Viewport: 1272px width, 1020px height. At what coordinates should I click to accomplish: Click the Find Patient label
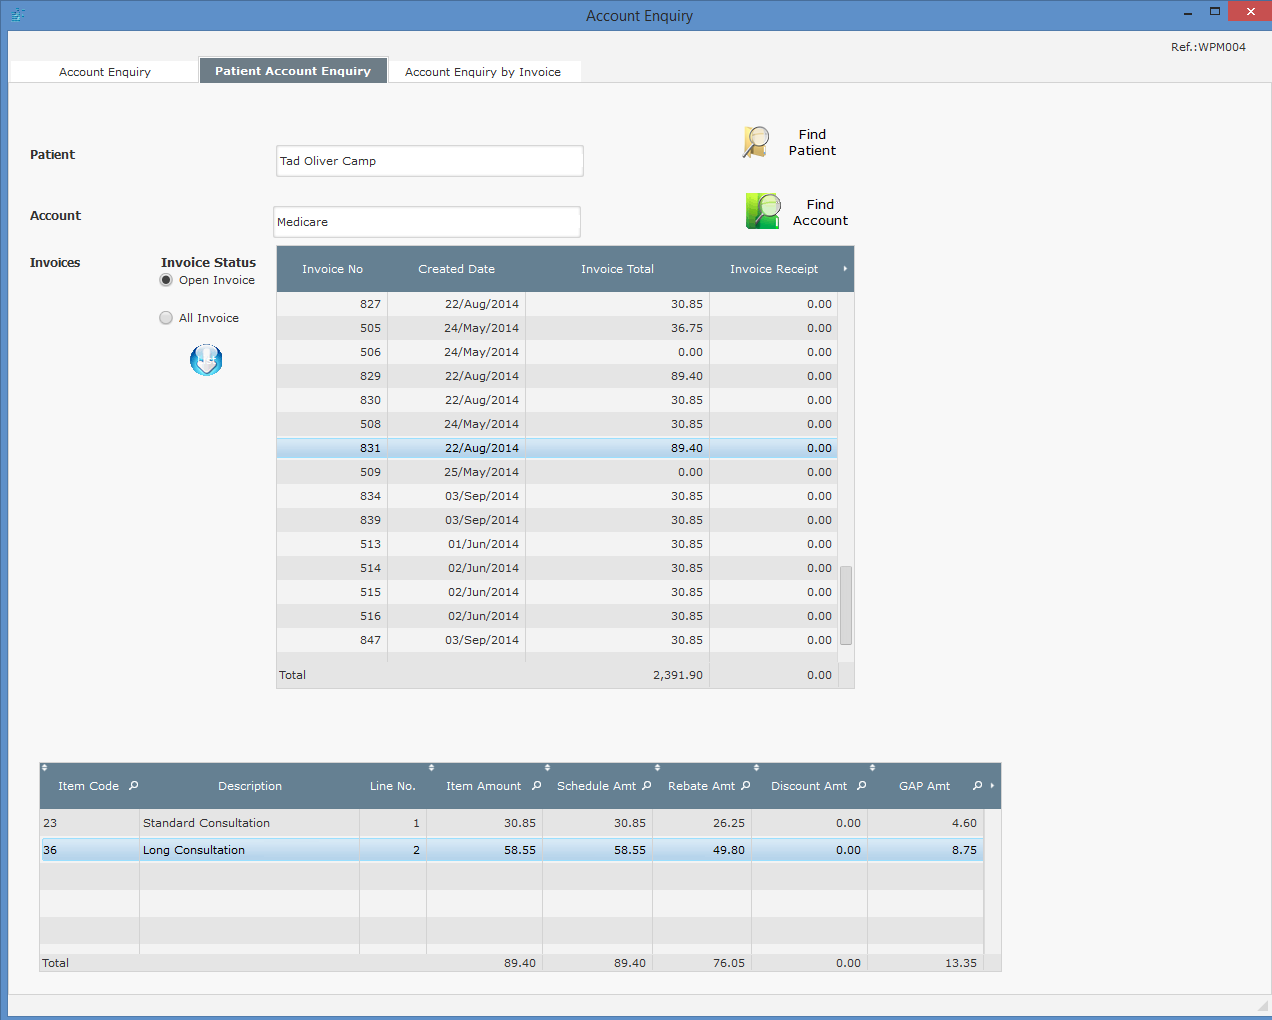tap(812, 143)
